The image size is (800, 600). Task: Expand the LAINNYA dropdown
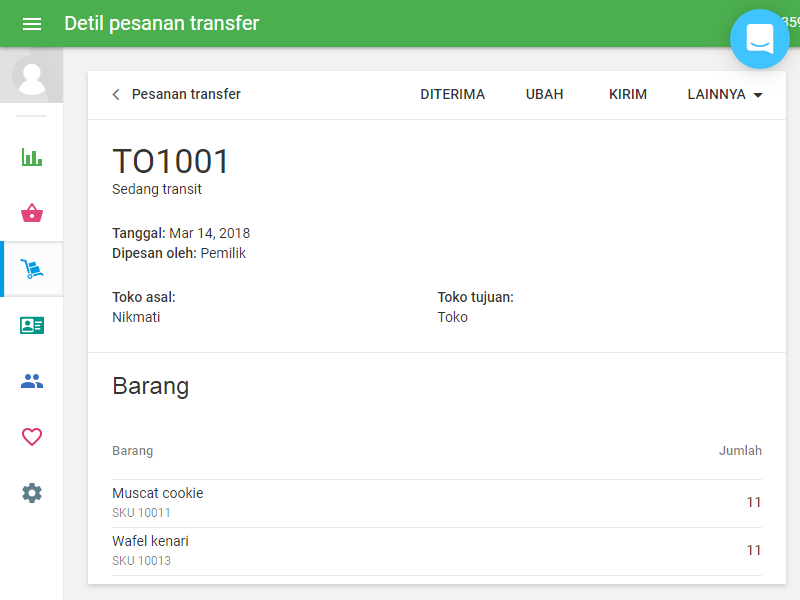click(718, 94)
